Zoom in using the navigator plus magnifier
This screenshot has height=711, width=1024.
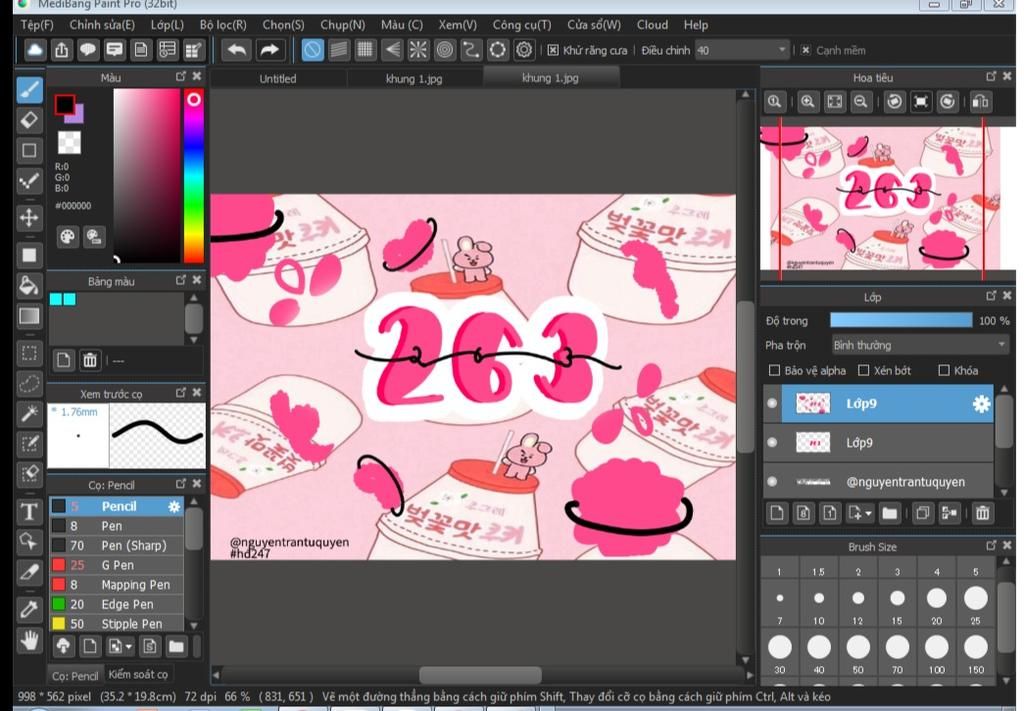pyautogui.click(x=808, y=102)
